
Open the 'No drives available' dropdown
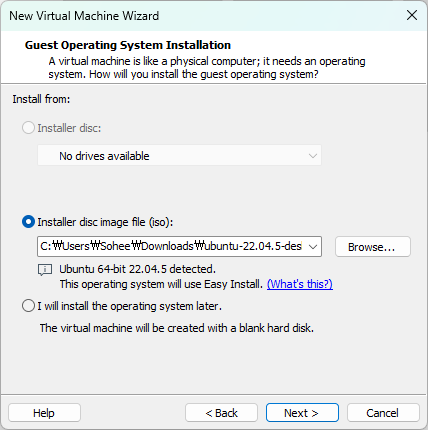[x=179, y=156]
